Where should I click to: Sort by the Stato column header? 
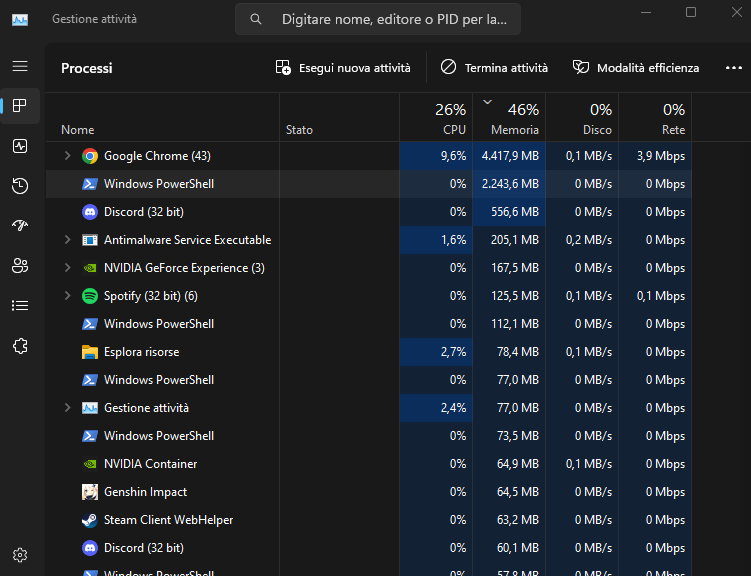pos(340,118)
